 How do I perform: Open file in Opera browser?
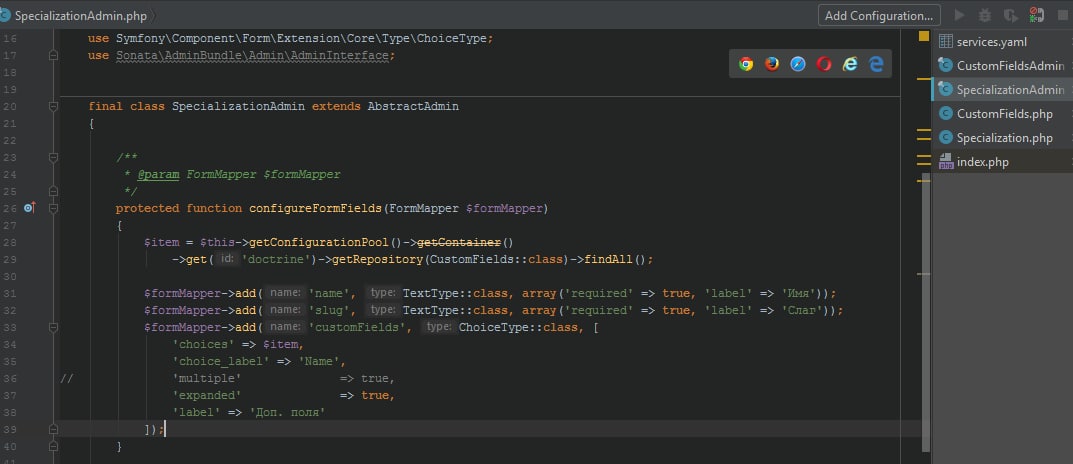click(824, 64)
